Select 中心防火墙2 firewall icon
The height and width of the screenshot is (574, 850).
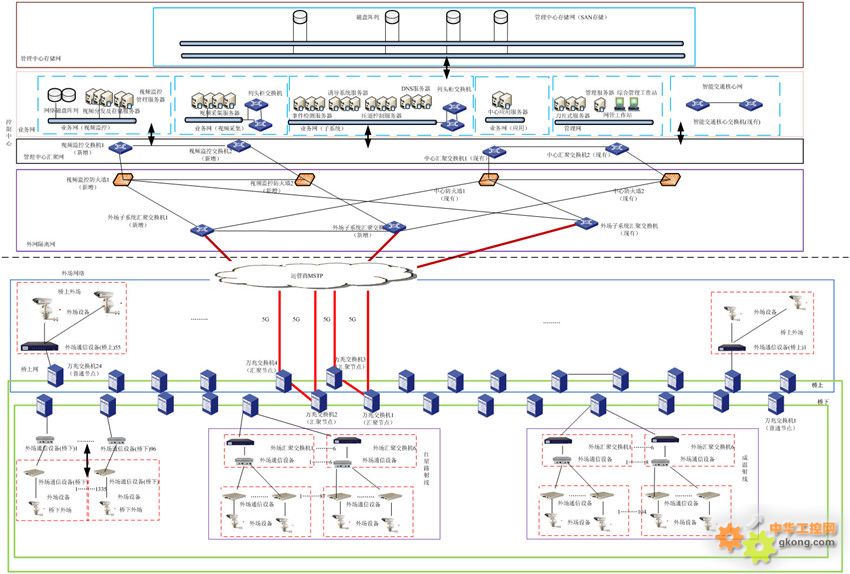[x=672, y=181]
